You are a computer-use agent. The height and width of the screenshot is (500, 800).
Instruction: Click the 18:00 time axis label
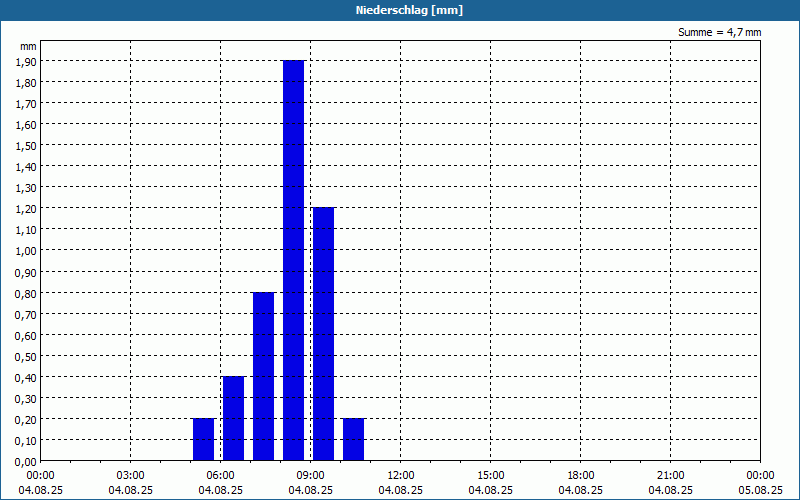coord(581,475)
